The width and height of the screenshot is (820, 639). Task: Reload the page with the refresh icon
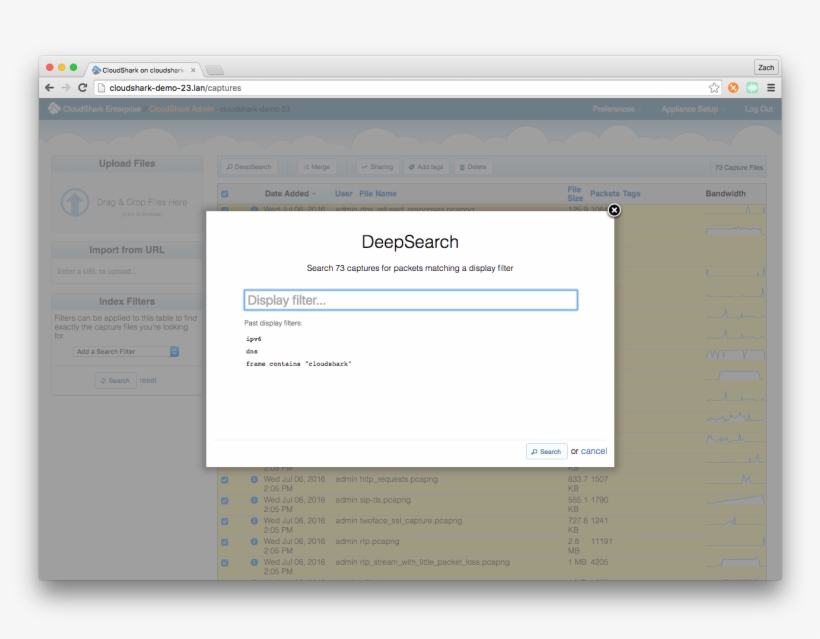tap(83, 88)
